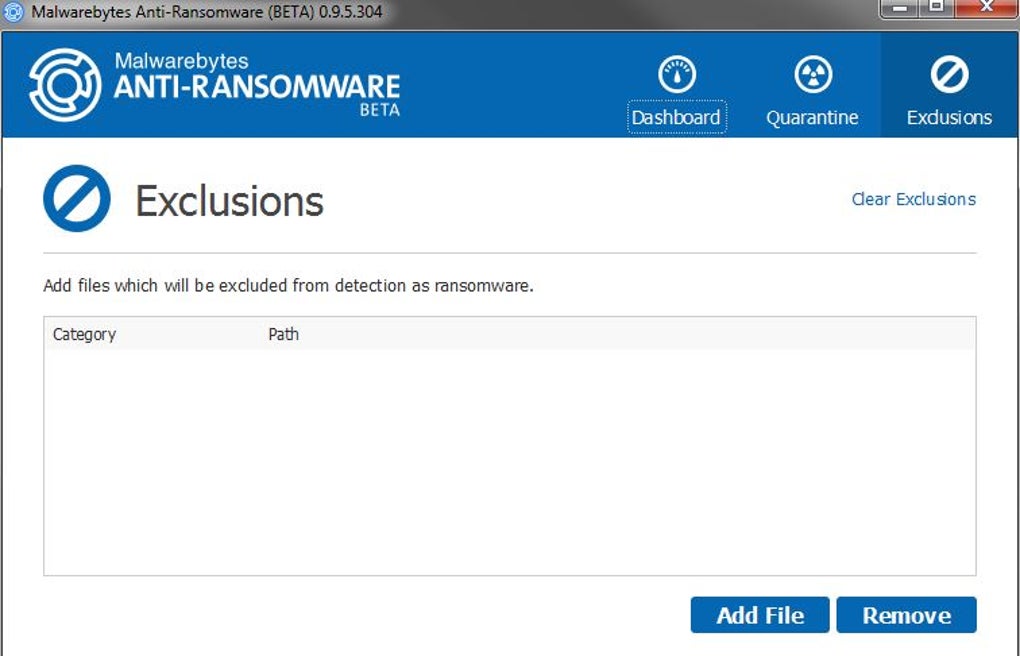Select the Exclusions tab label
Image resolution: width=1020 pixels, height=656 pixels.
pyautogui.click(x=949, y=118)
